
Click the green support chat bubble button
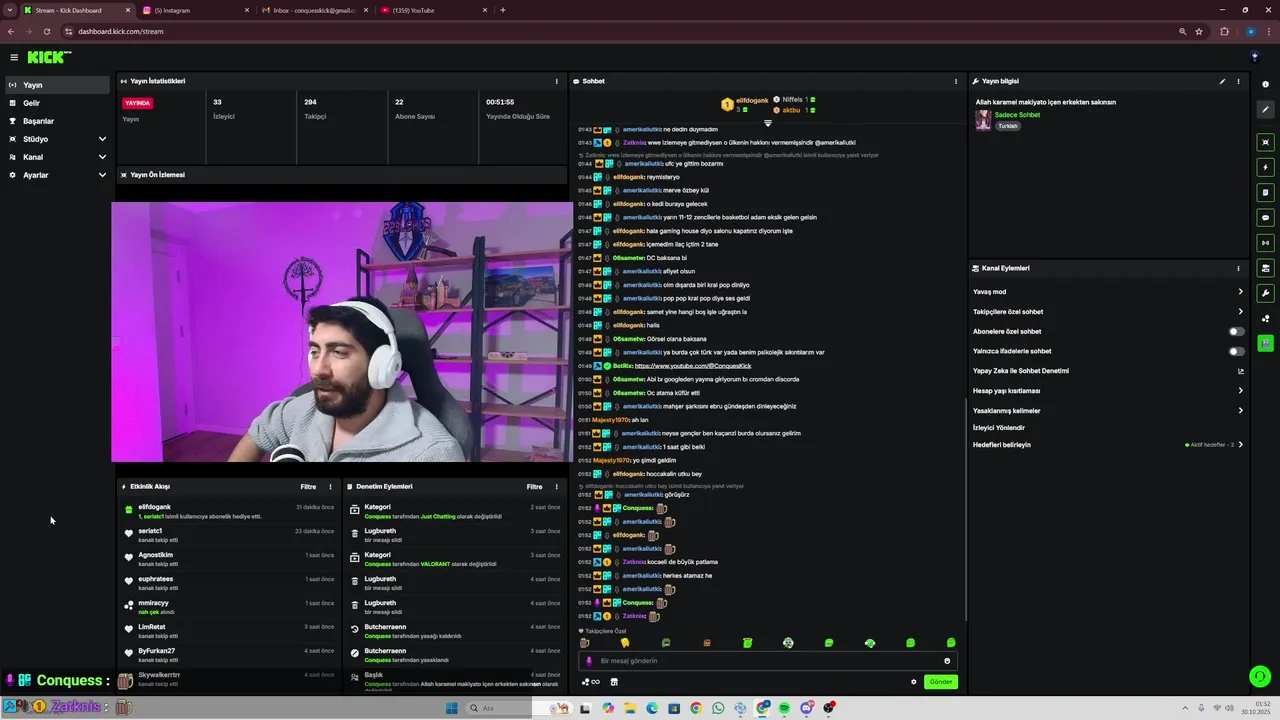[x=1260, y=676]
